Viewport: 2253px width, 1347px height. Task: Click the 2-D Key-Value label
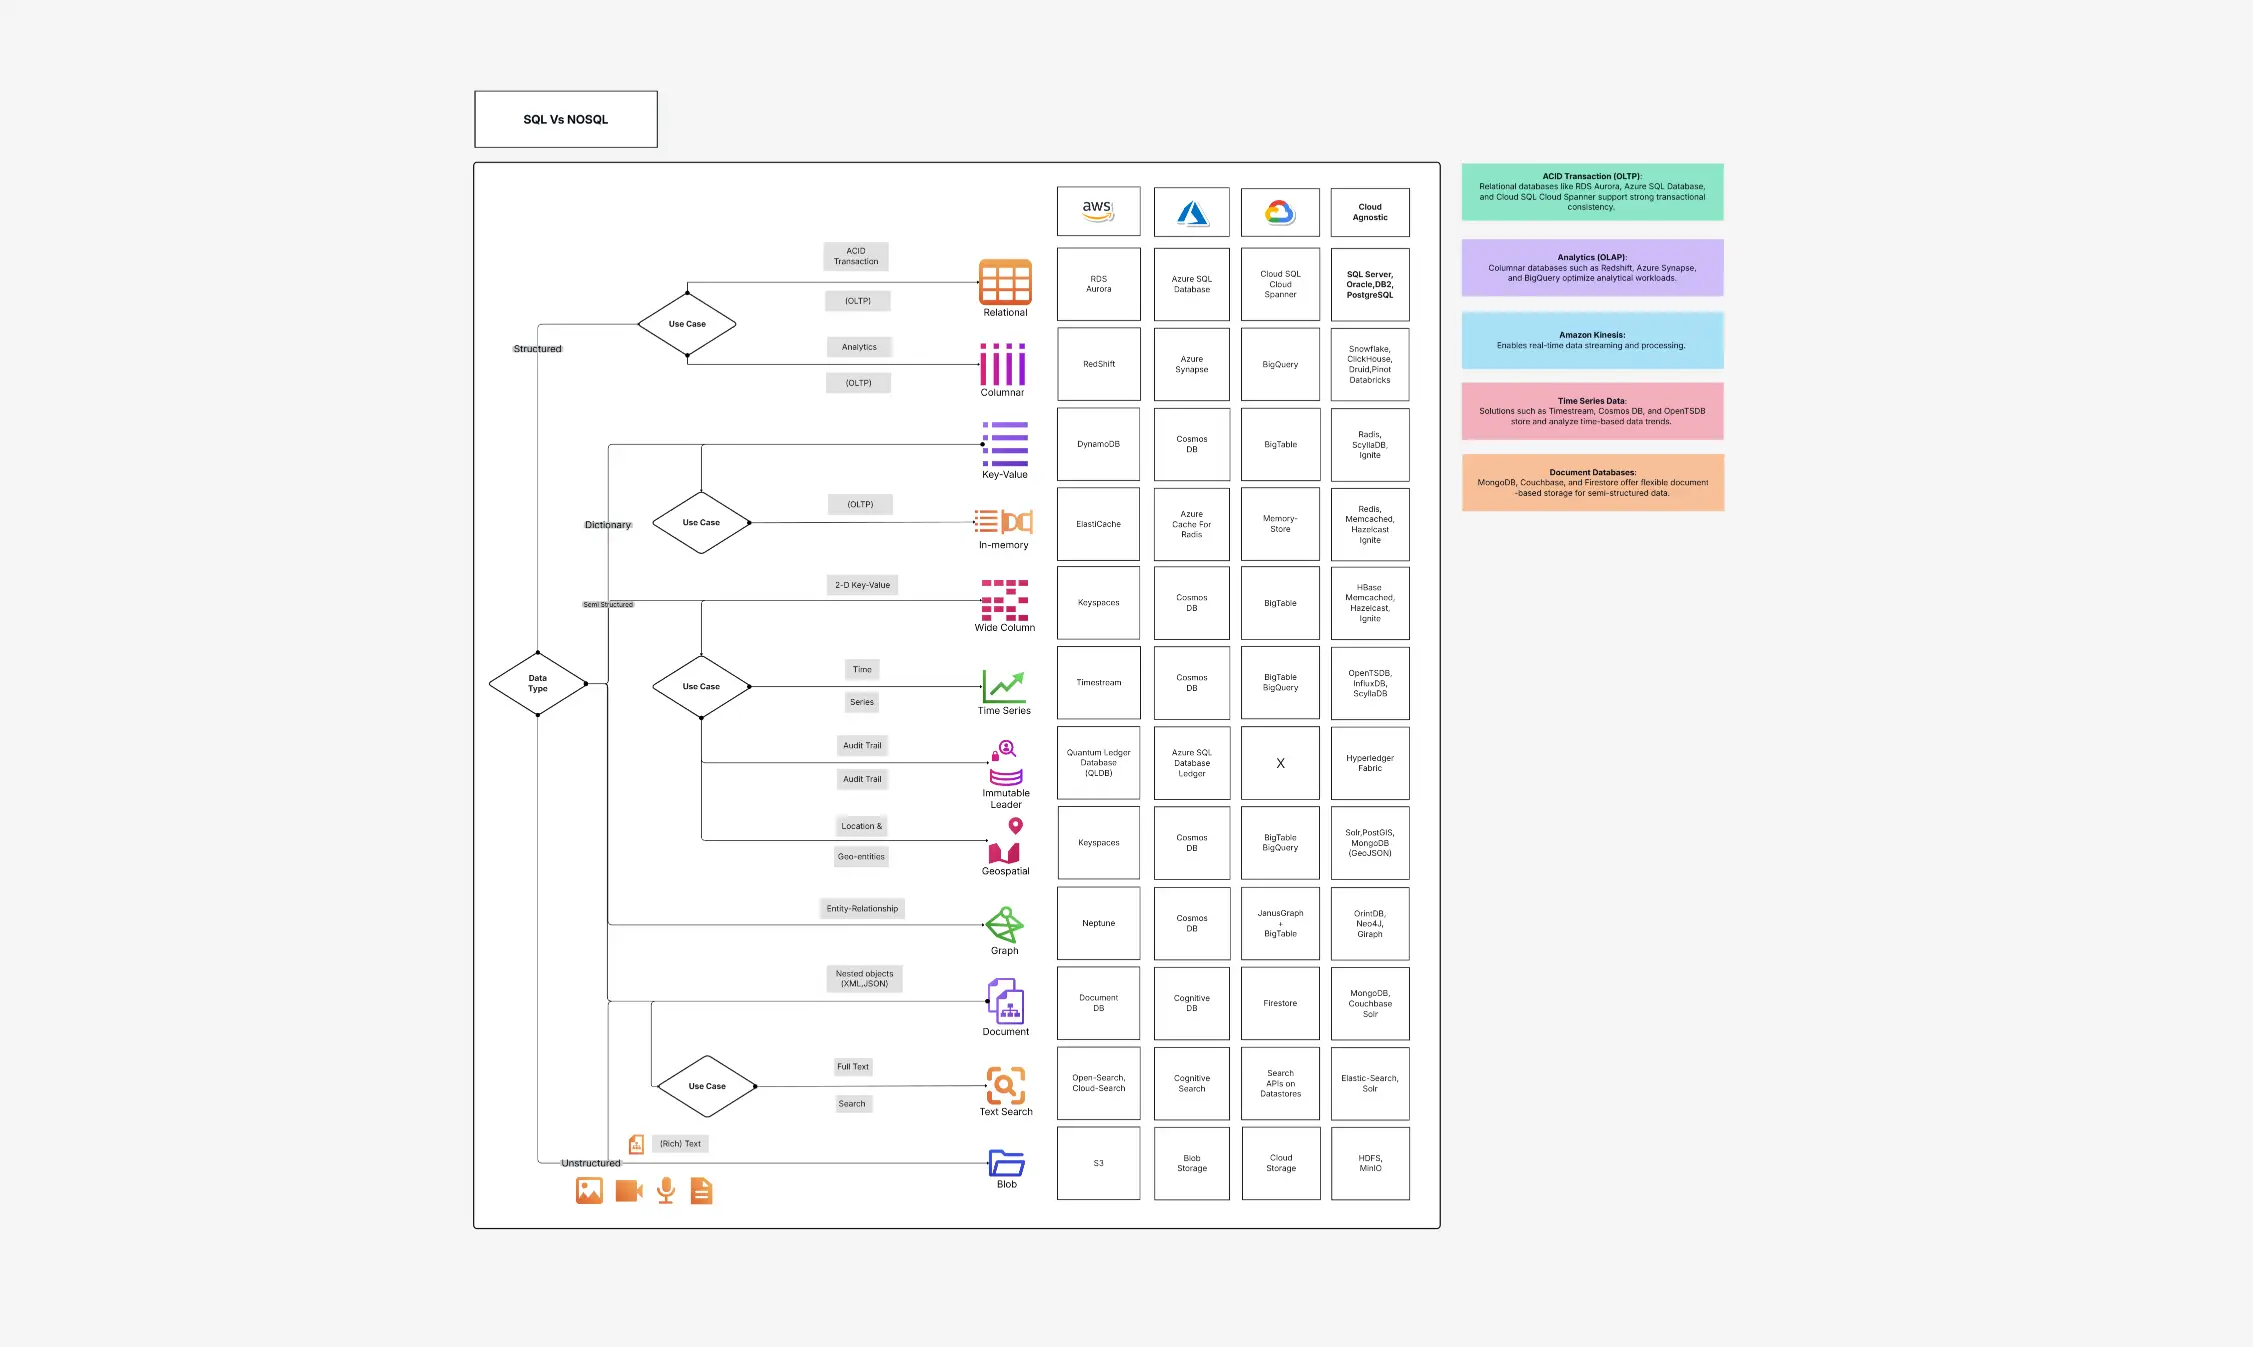[862, 585]
